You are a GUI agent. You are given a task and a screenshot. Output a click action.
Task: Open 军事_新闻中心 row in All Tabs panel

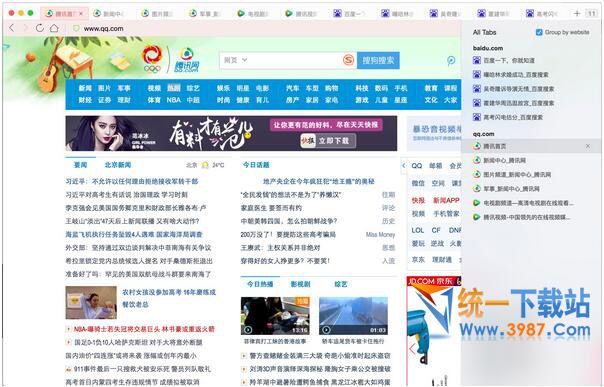(532, 189)
